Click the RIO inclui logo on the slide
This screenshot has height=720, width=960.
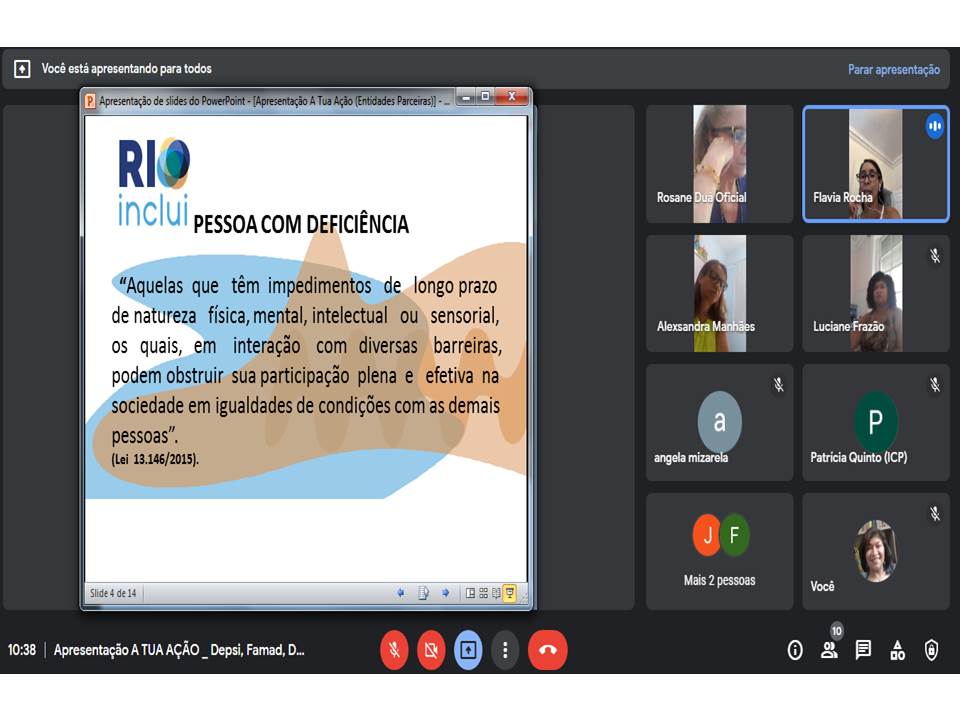(154, 182)
